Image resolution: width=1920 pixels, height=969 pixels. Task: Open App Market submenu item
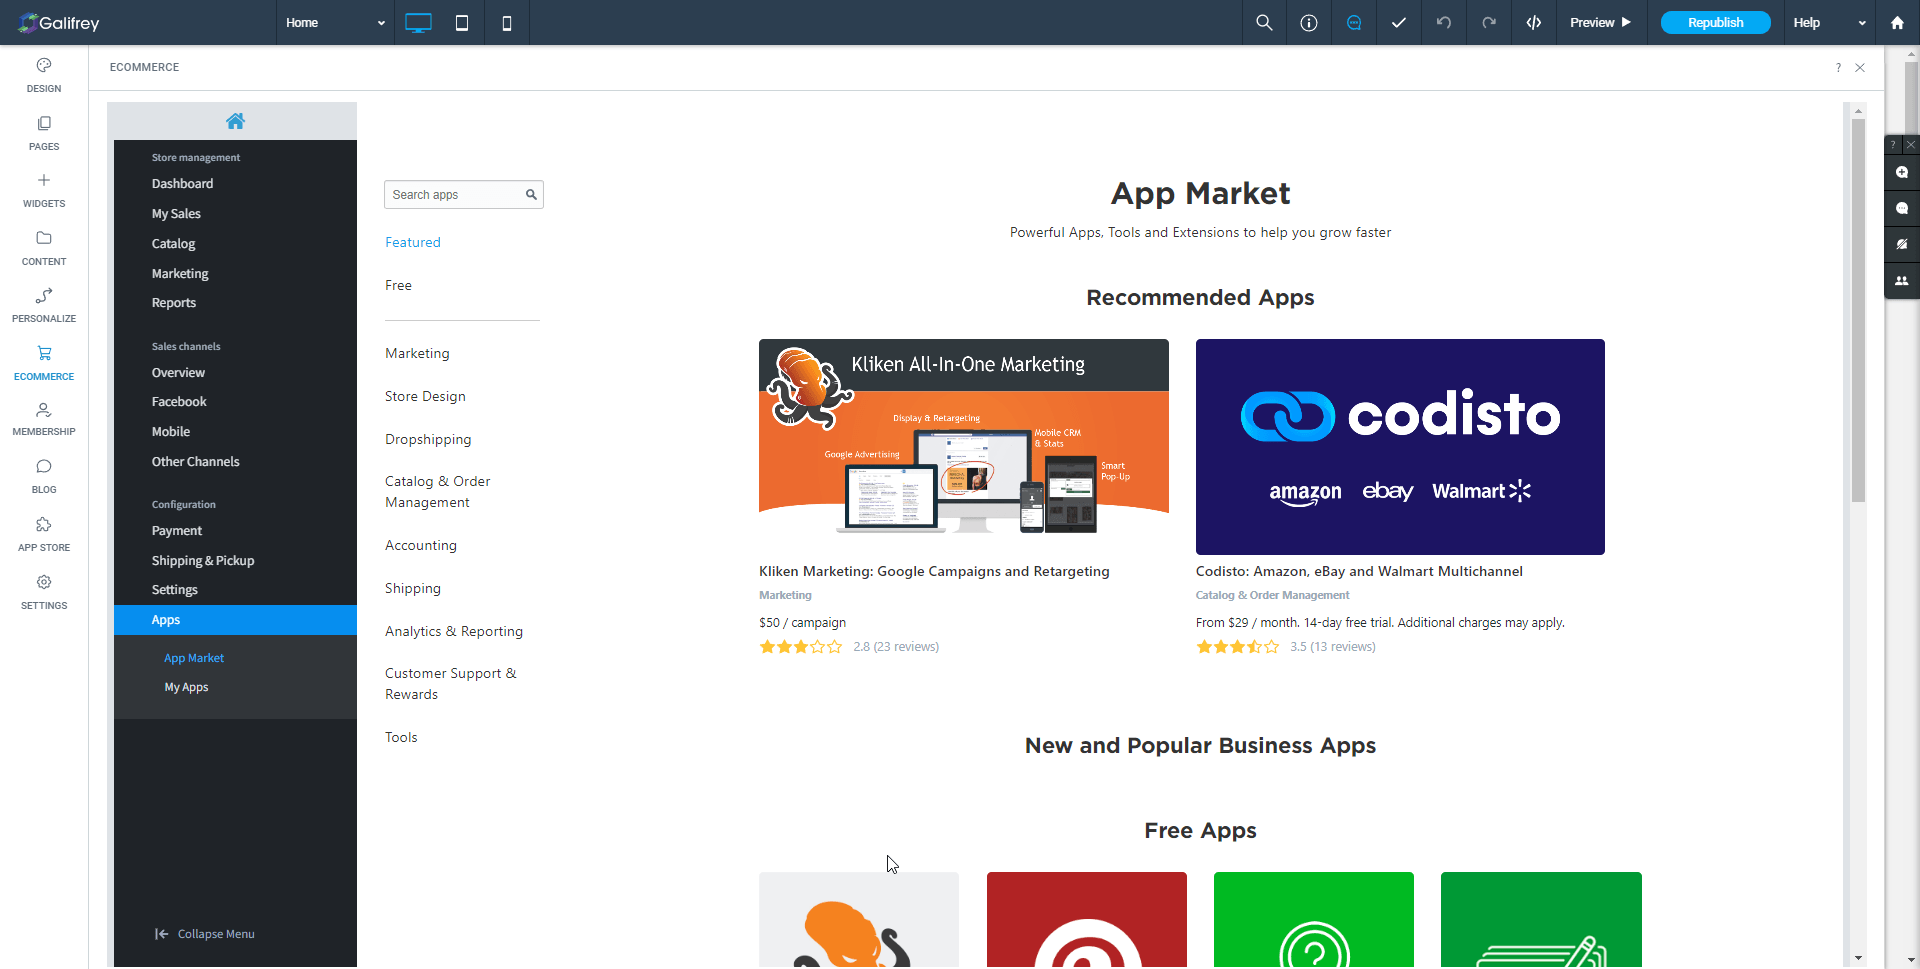pyautogui.click(x=194, y=658)
